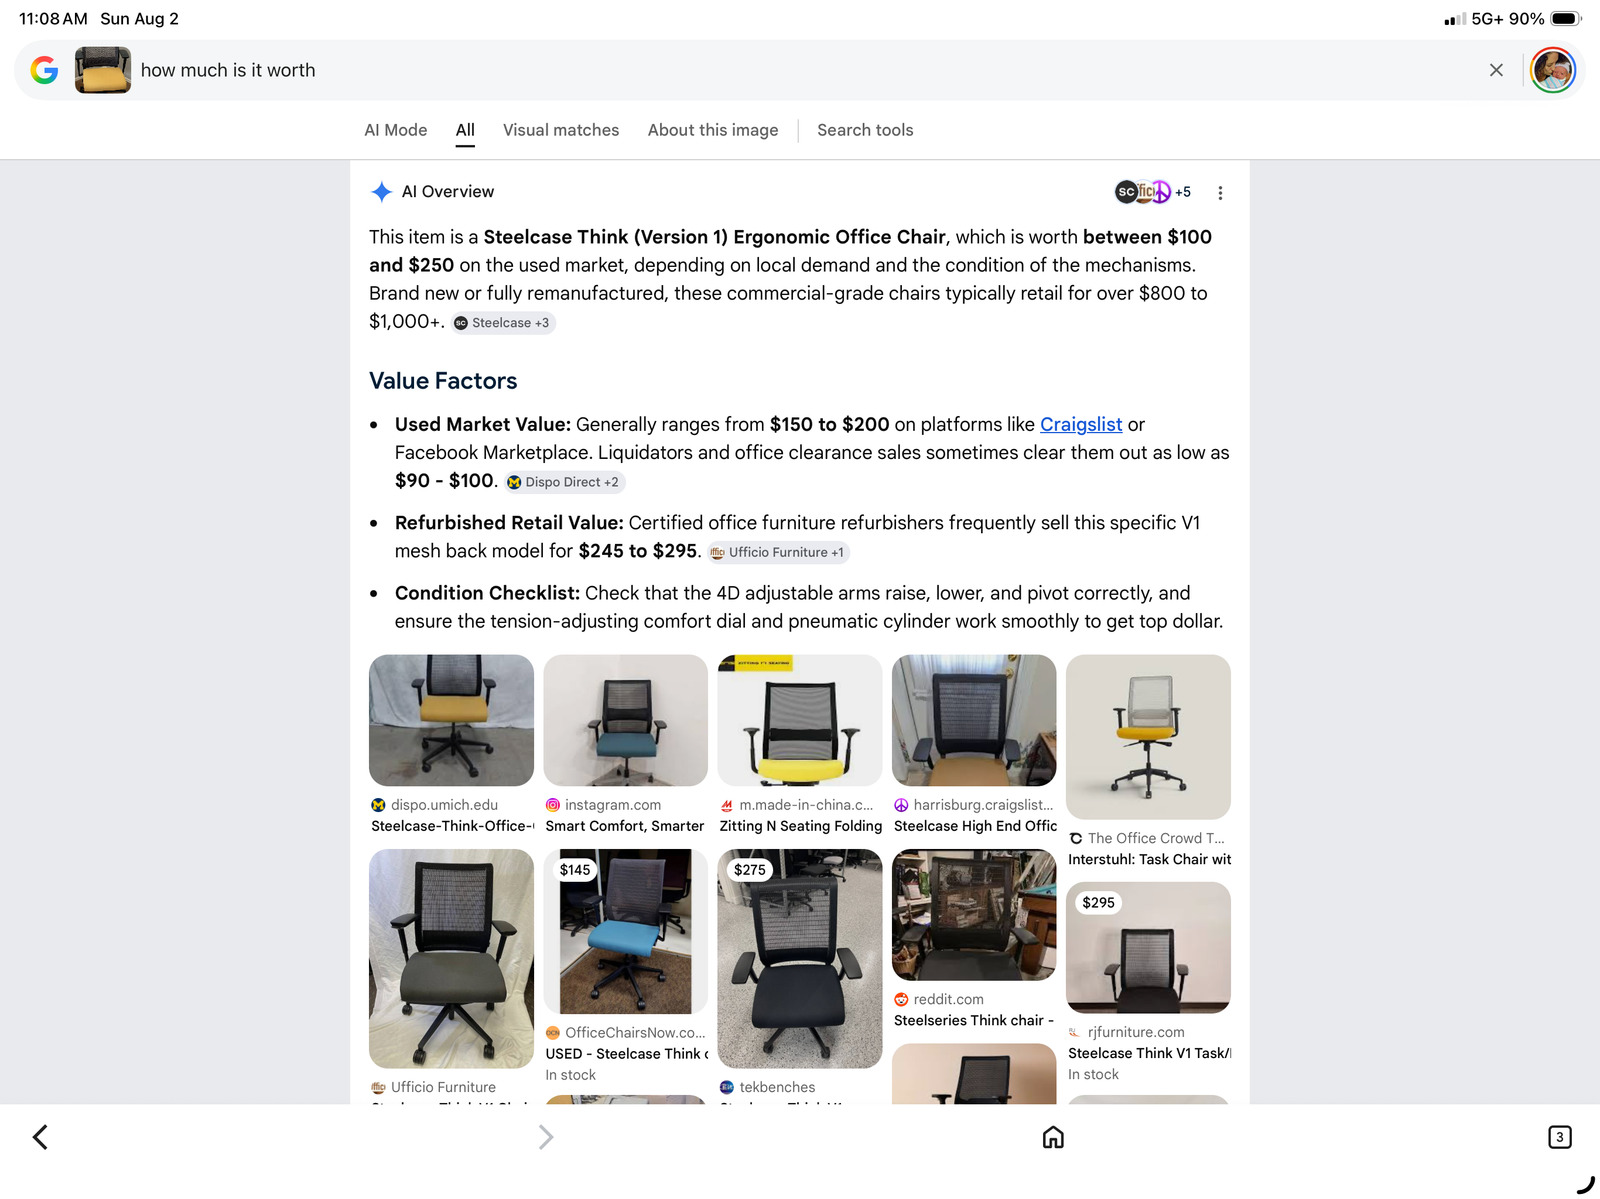Go forward with the browser forward arrow
Viewport: 1600px width, 1199px height.
545,1137
